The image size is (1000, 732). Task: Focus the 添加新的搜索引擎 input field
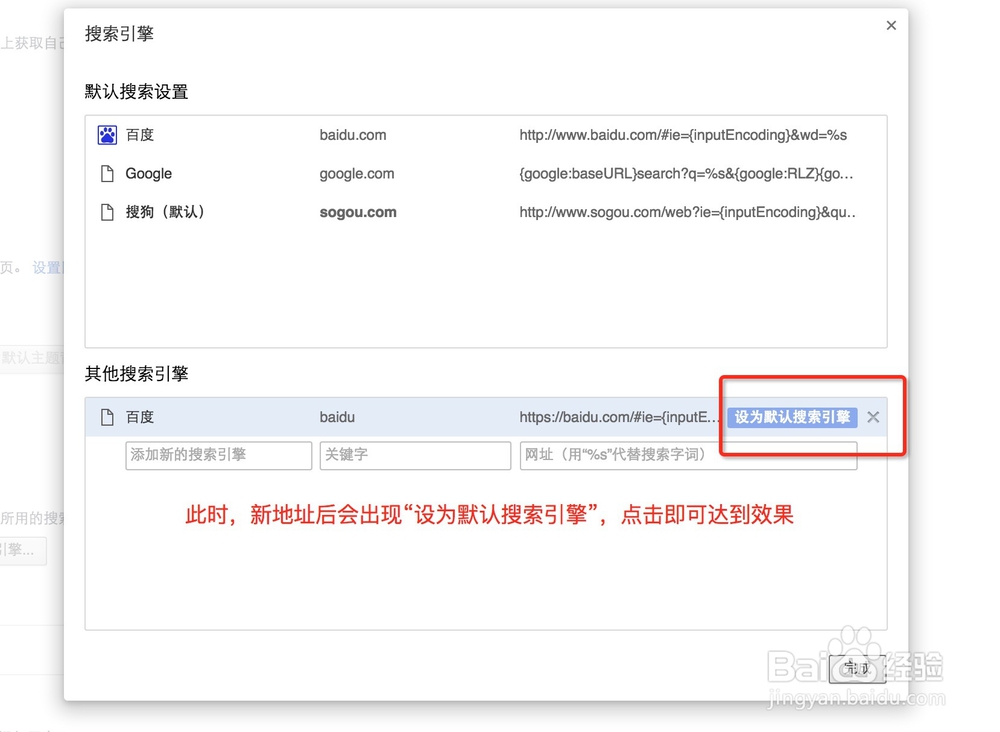tap(219, 455)
